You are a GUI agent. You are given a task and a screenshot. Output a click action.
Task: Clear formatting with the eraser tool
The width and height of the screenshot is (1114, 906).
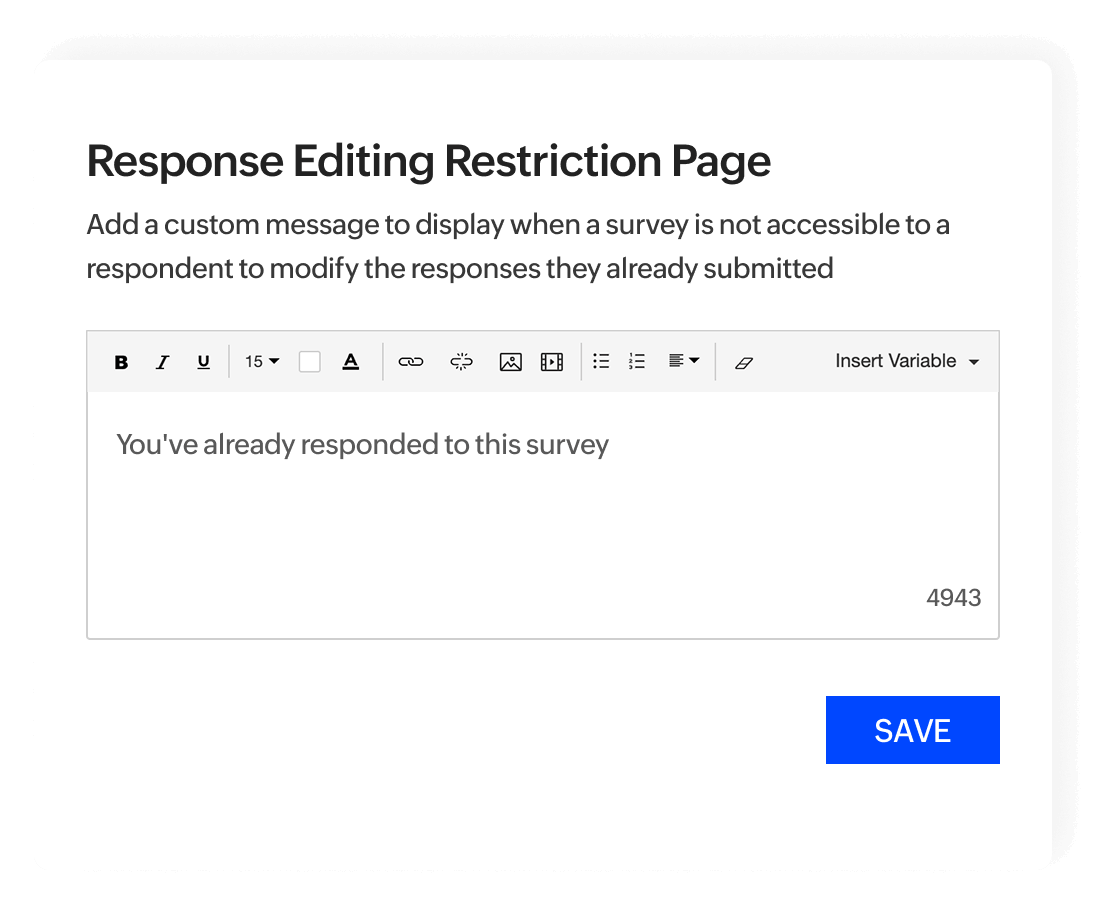pyautogui.click(x=744, y=361)
